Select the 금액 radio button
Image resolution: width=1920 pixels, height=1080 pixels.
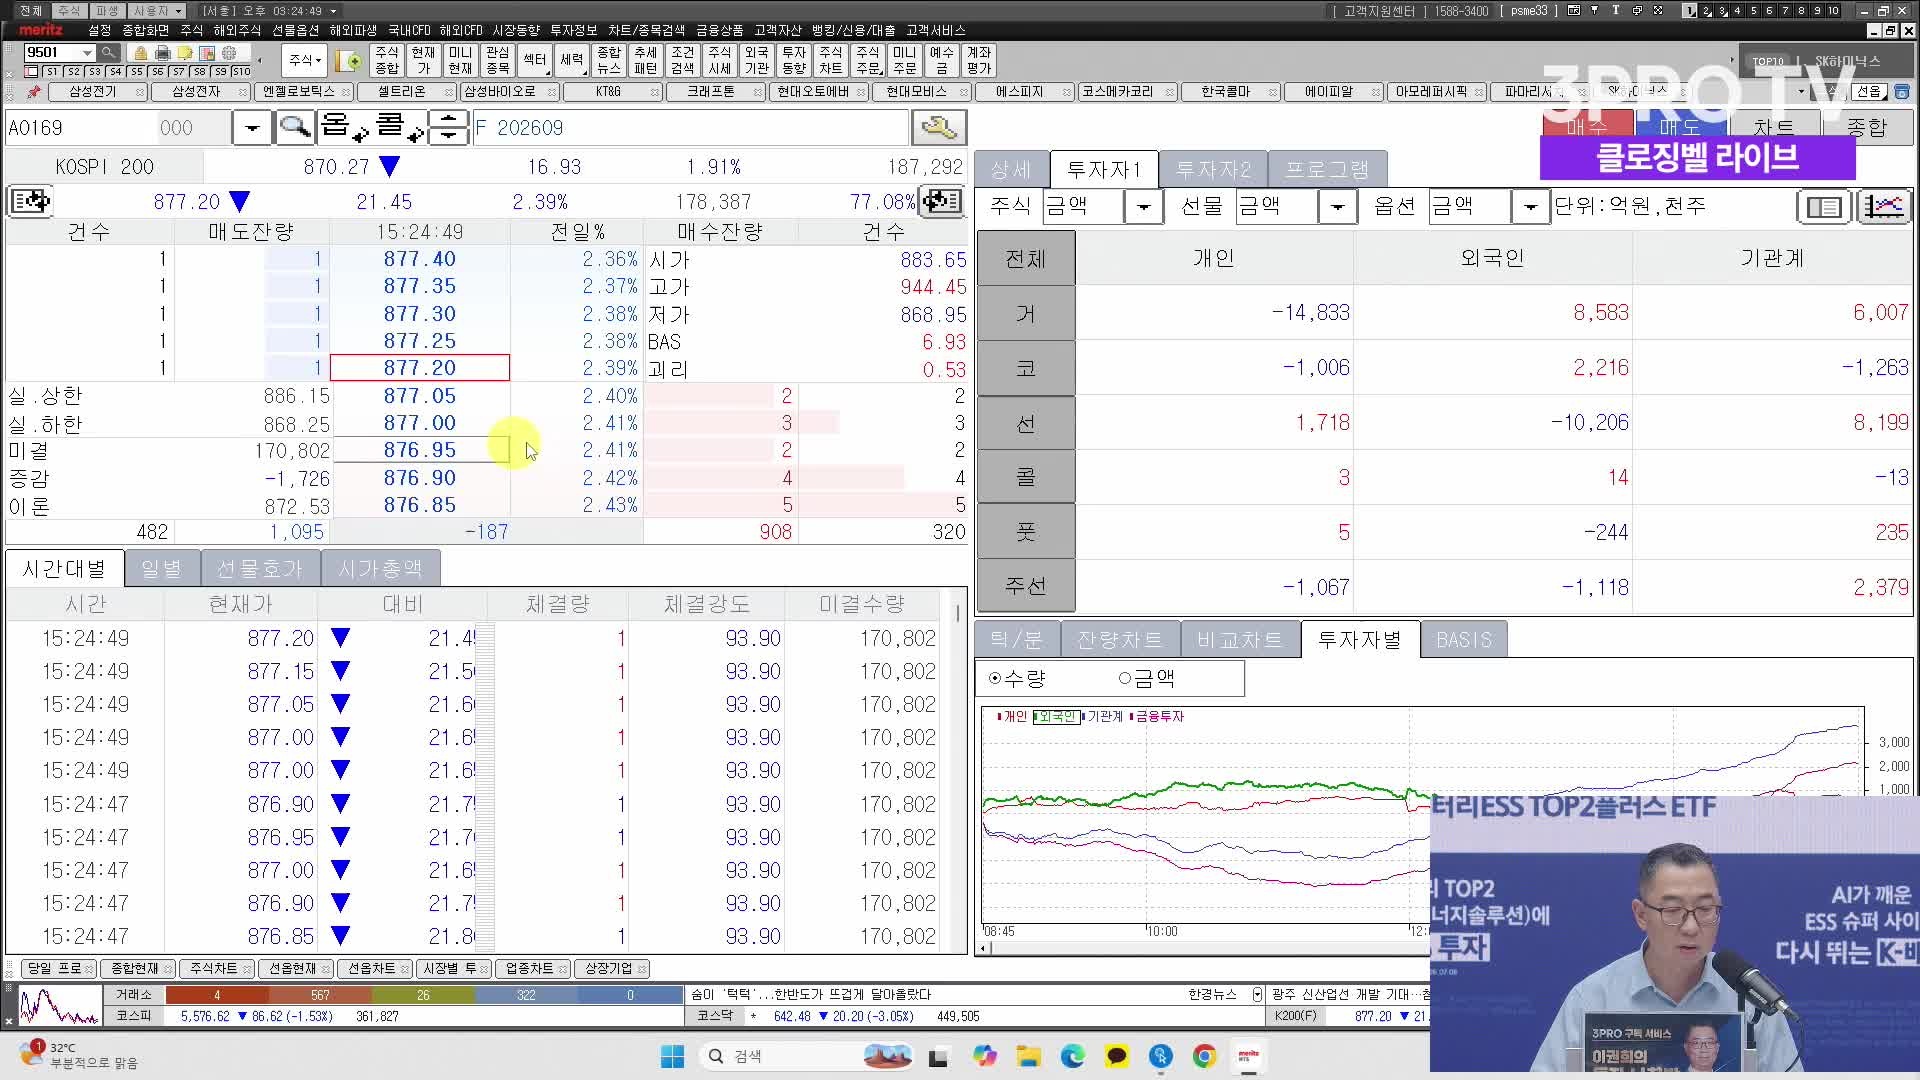(x=1124, y=678)
